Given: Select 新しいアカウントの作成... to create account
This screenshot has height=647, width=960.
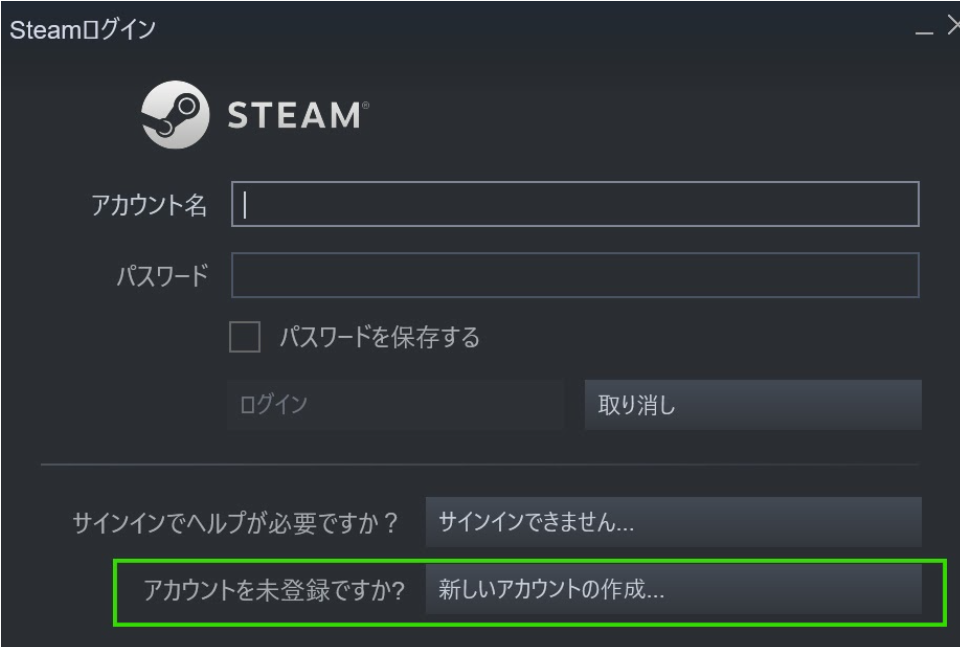Looking at the screenshot, I should pyautogui.click(x=673, y=589).
